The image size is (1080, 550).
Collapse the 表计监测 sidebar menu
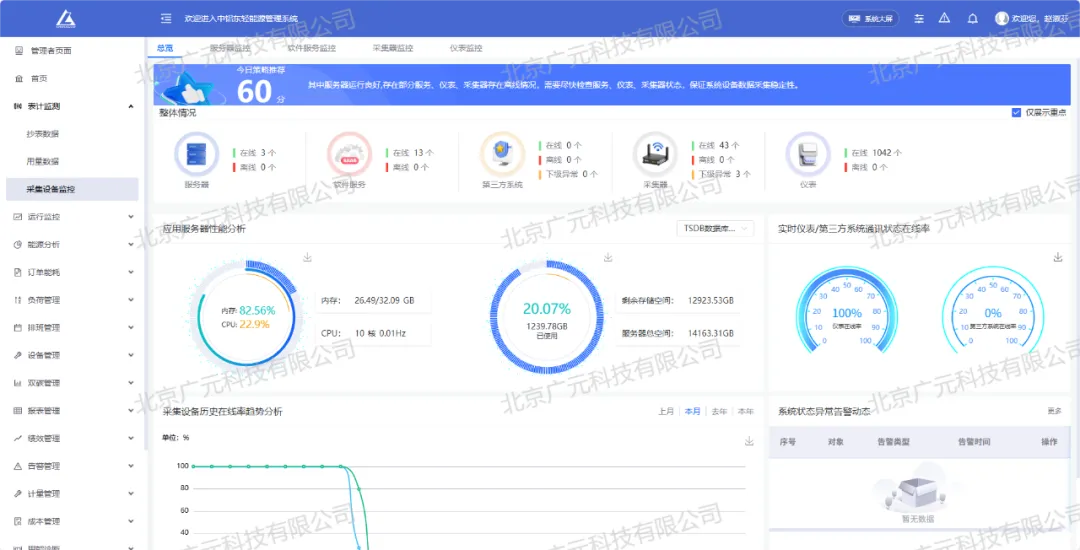(x=131, y=106)
